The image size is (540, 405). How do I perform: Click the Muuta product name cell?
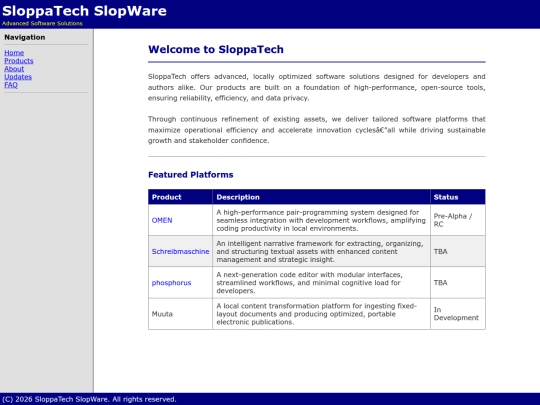click(180, 314)
